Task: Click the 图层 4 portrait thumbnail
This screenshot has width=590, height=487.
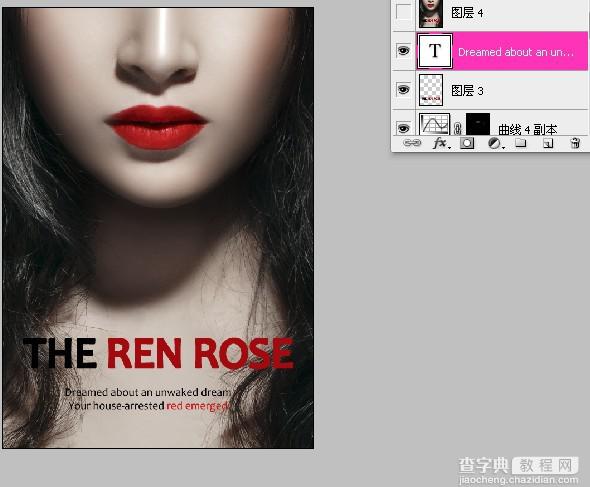Action: pyautogui.click(x=431, y=14)
